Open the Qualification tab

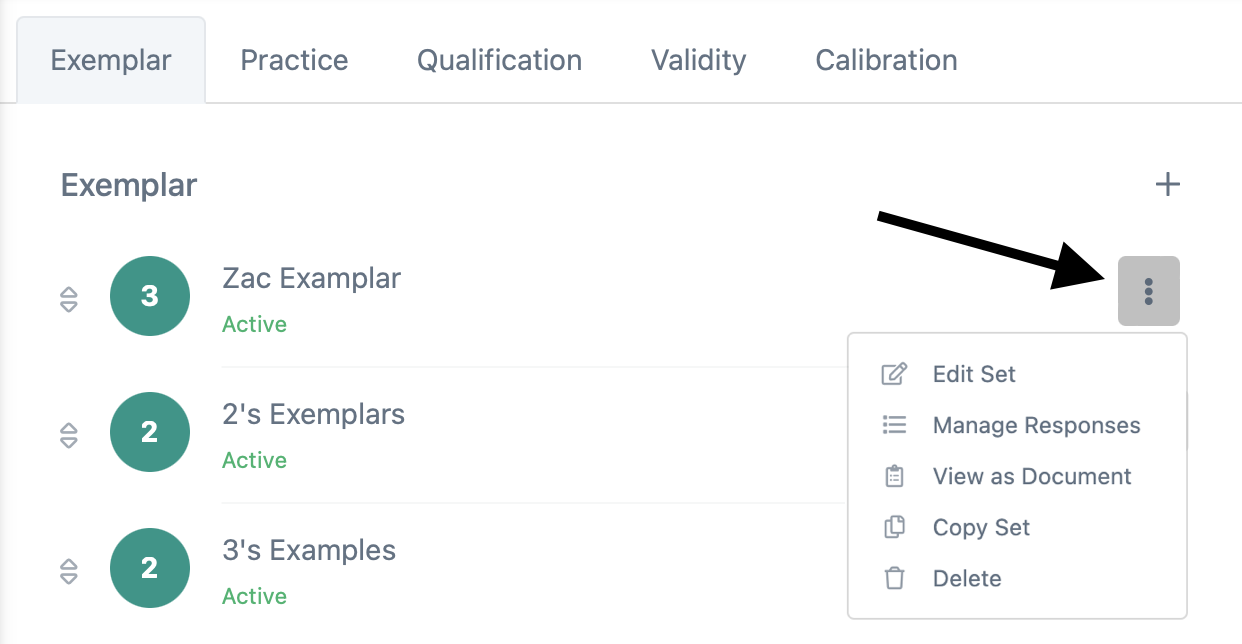[499, 60]
